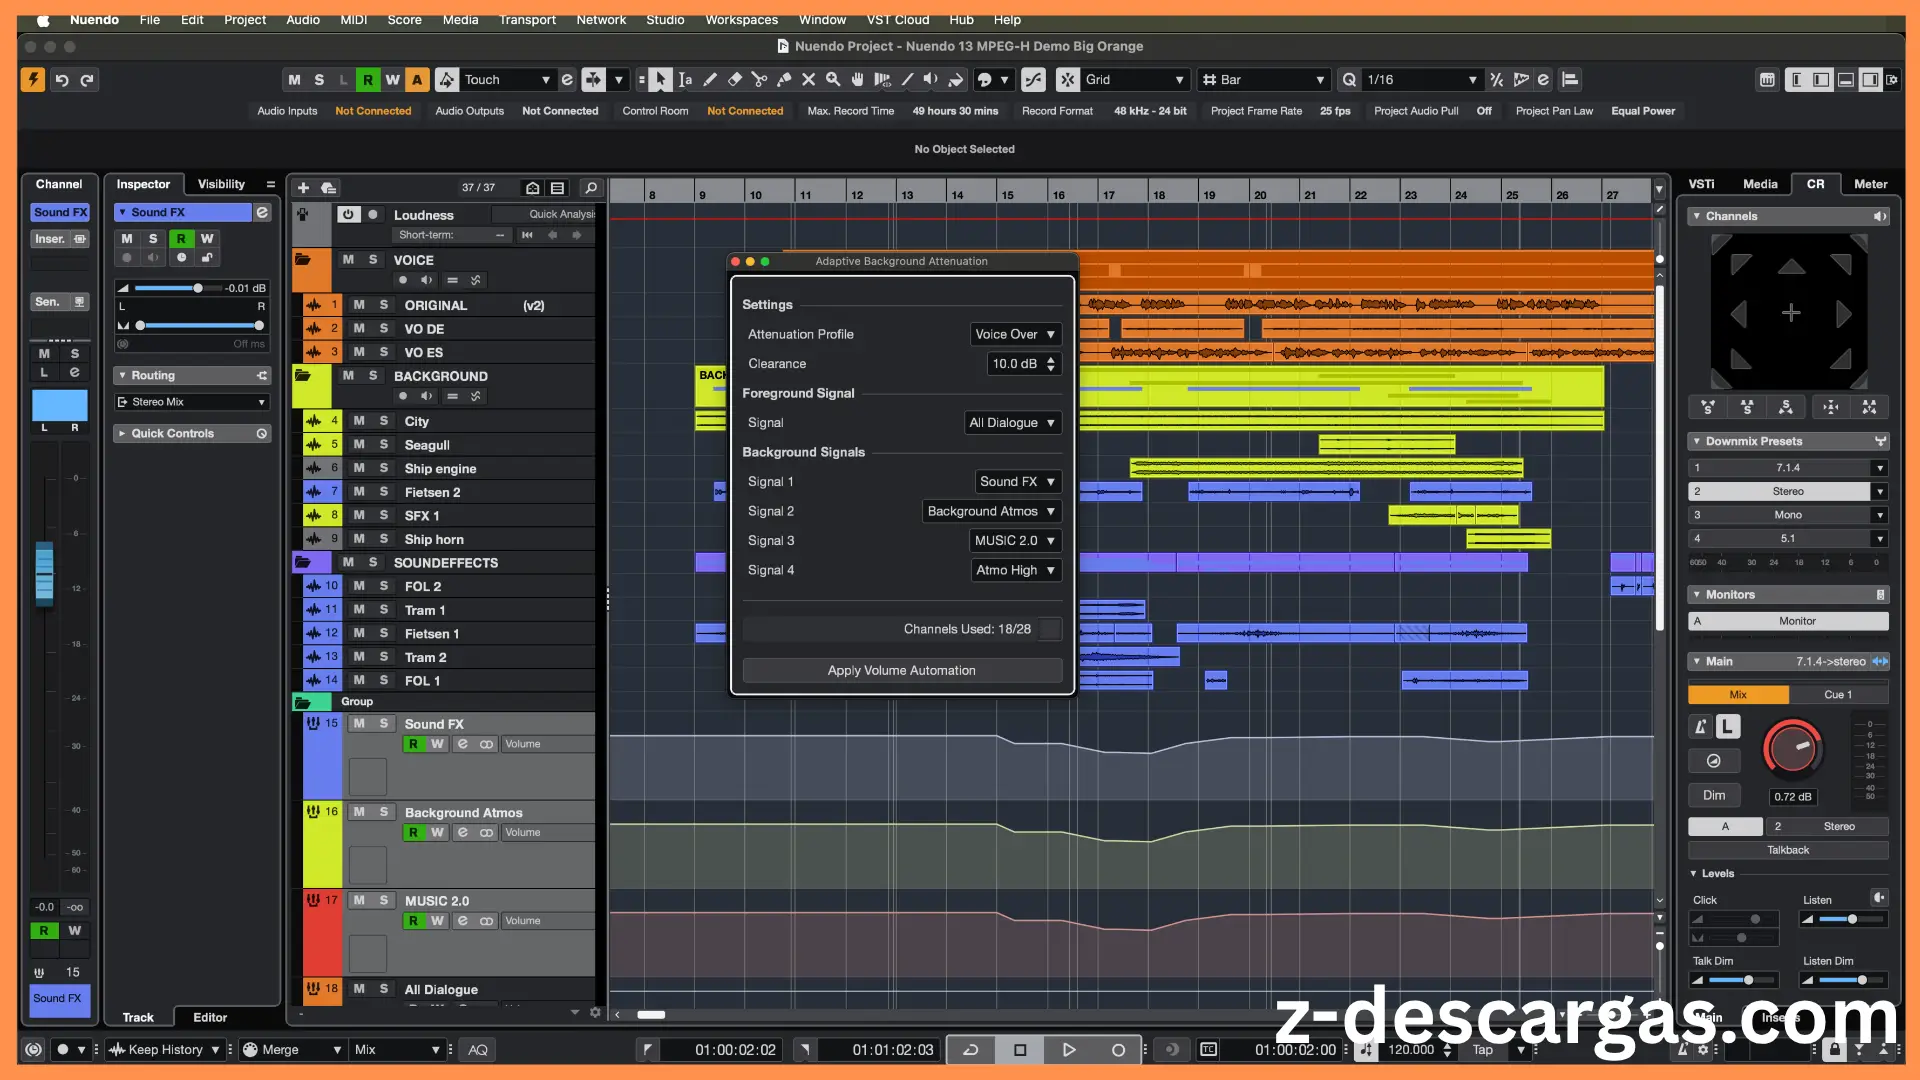Select the Range Selection tool
This screenshot has height=1080, width=1920.
pos(685,80)
